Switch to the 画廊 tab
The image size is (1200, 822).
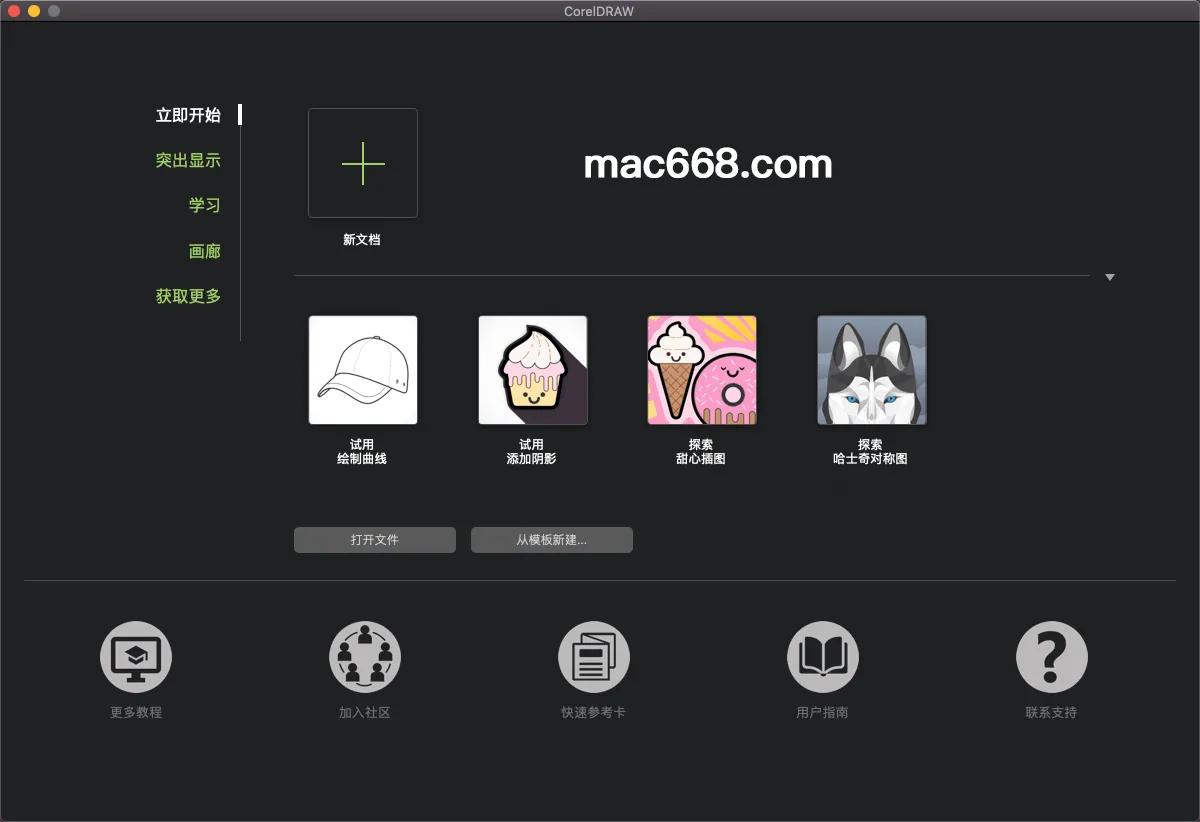click(205, 250)
